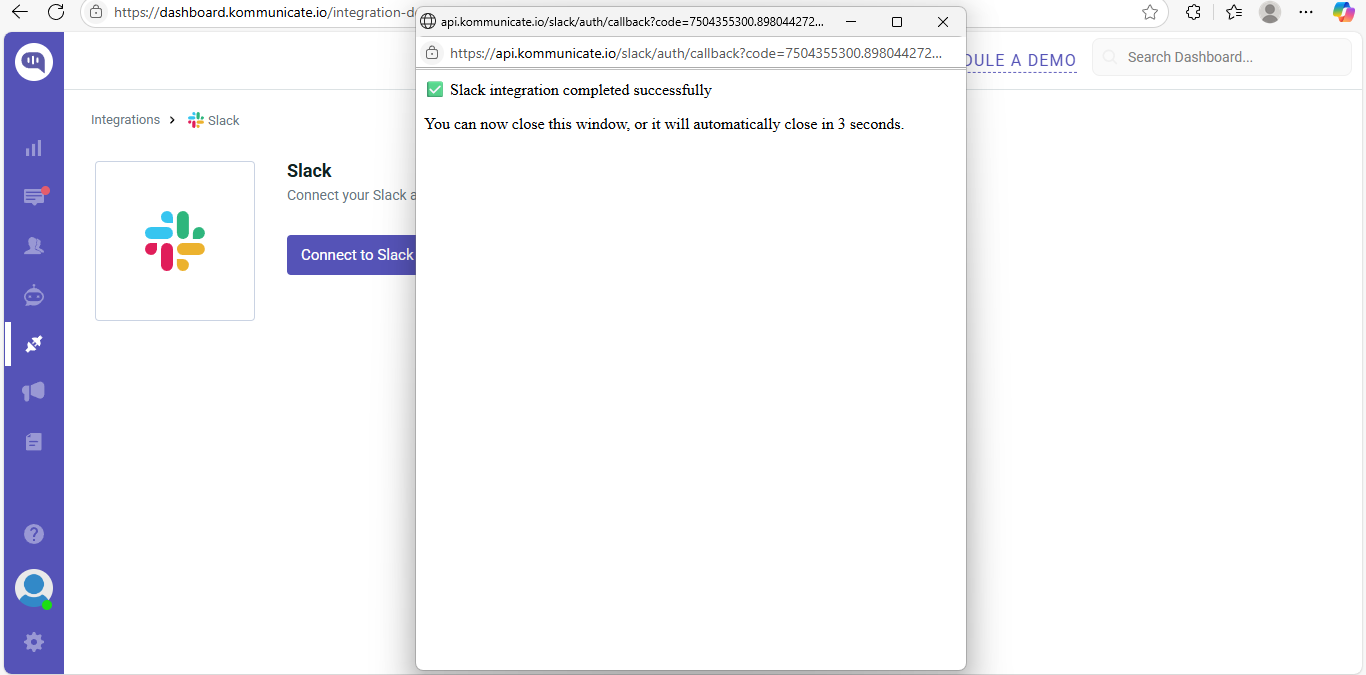Open the browser three-dots menu
The width and height of the screenshot is (1366, 675).
1306,12
